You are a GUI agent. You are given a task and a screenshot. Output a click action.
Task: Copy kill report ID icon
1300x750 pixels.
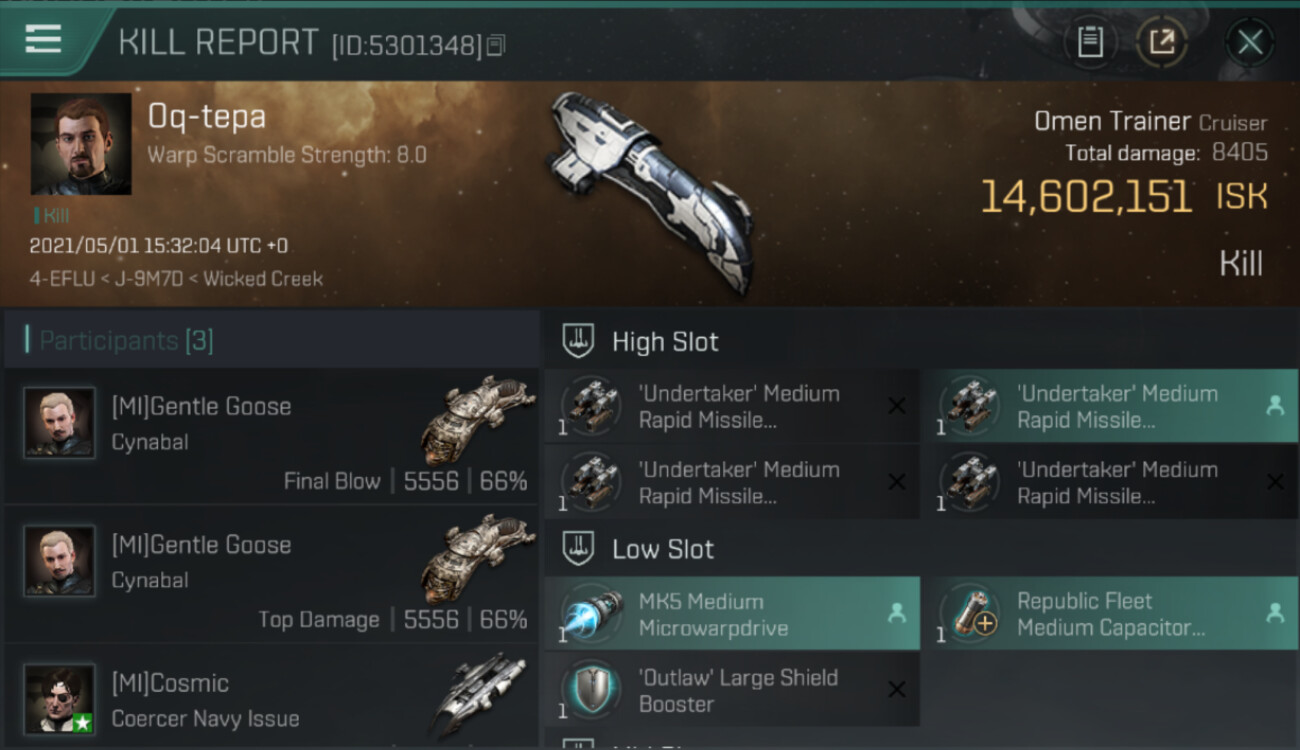496,45
